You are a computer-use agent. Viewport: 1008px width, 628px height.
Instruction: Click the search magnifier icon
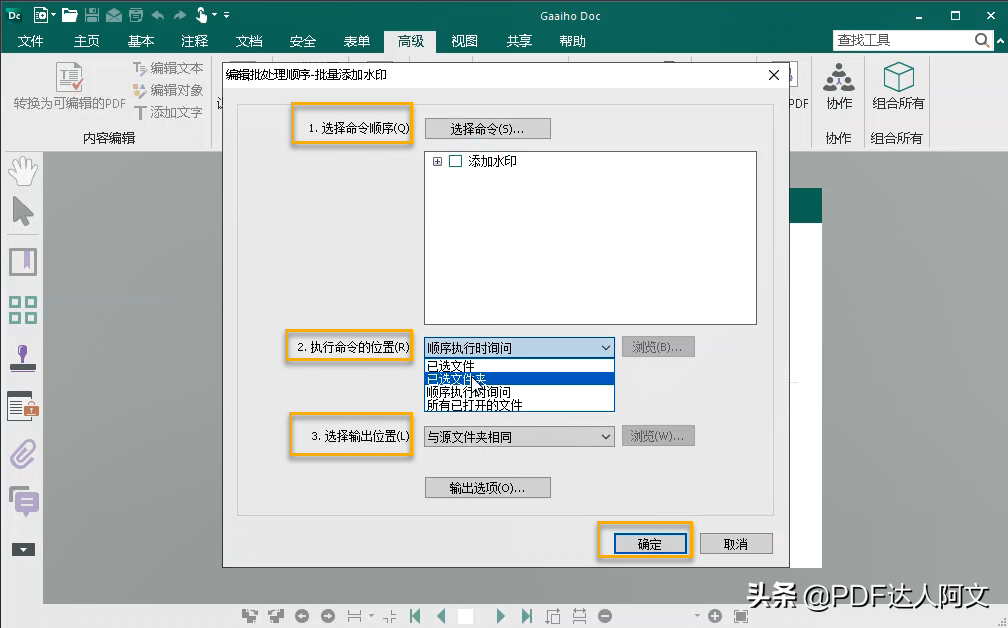[982, 40]
